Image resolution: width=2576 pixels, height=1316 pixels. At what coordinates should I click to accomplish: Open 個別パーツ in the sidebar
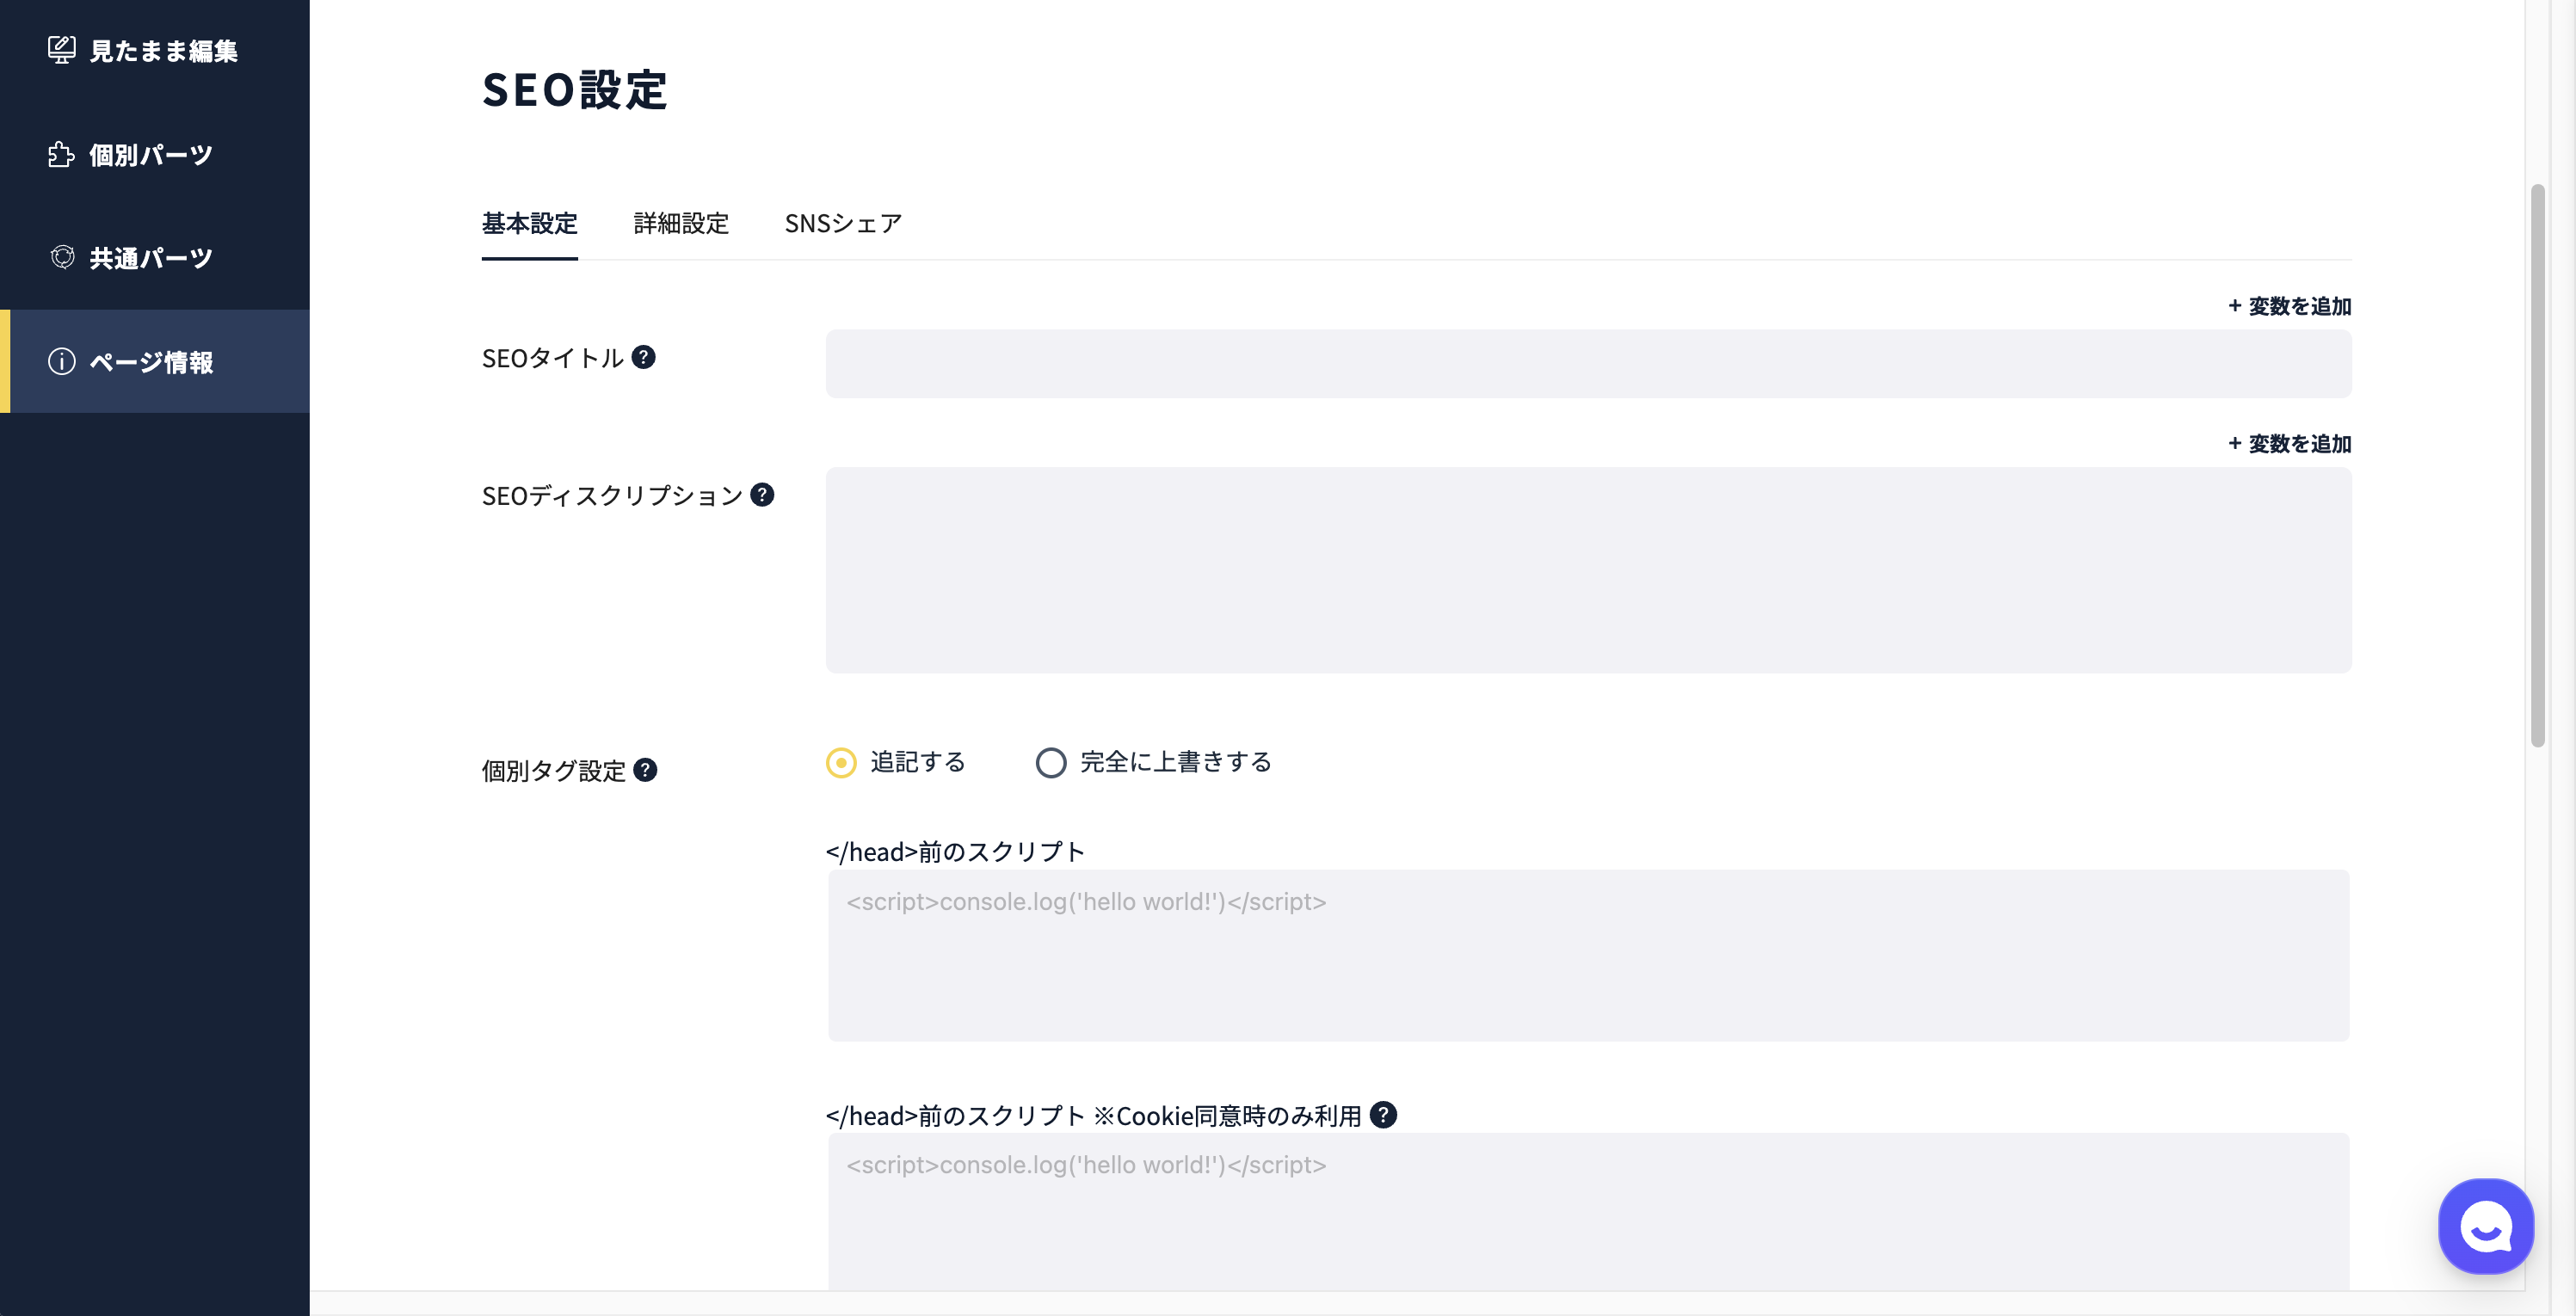pos(155,154)
